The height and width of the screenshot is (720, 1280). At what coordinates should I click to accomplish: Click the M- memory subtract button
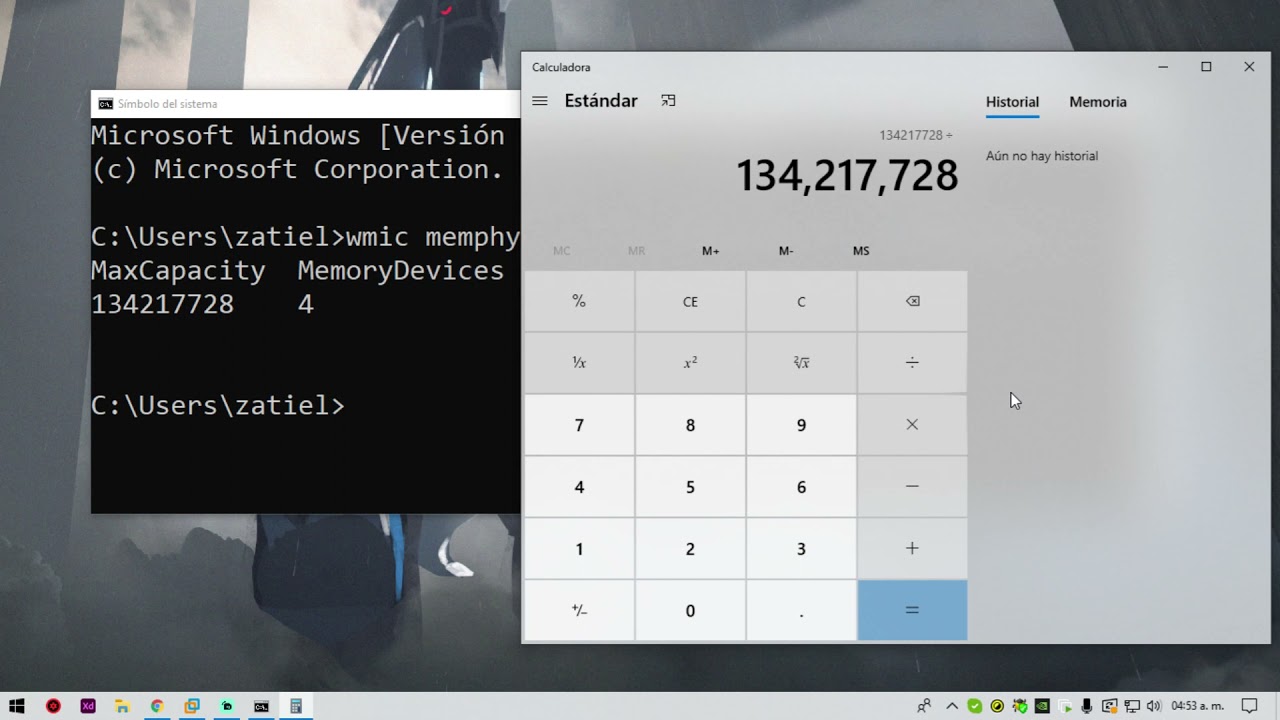coord(786,251)
